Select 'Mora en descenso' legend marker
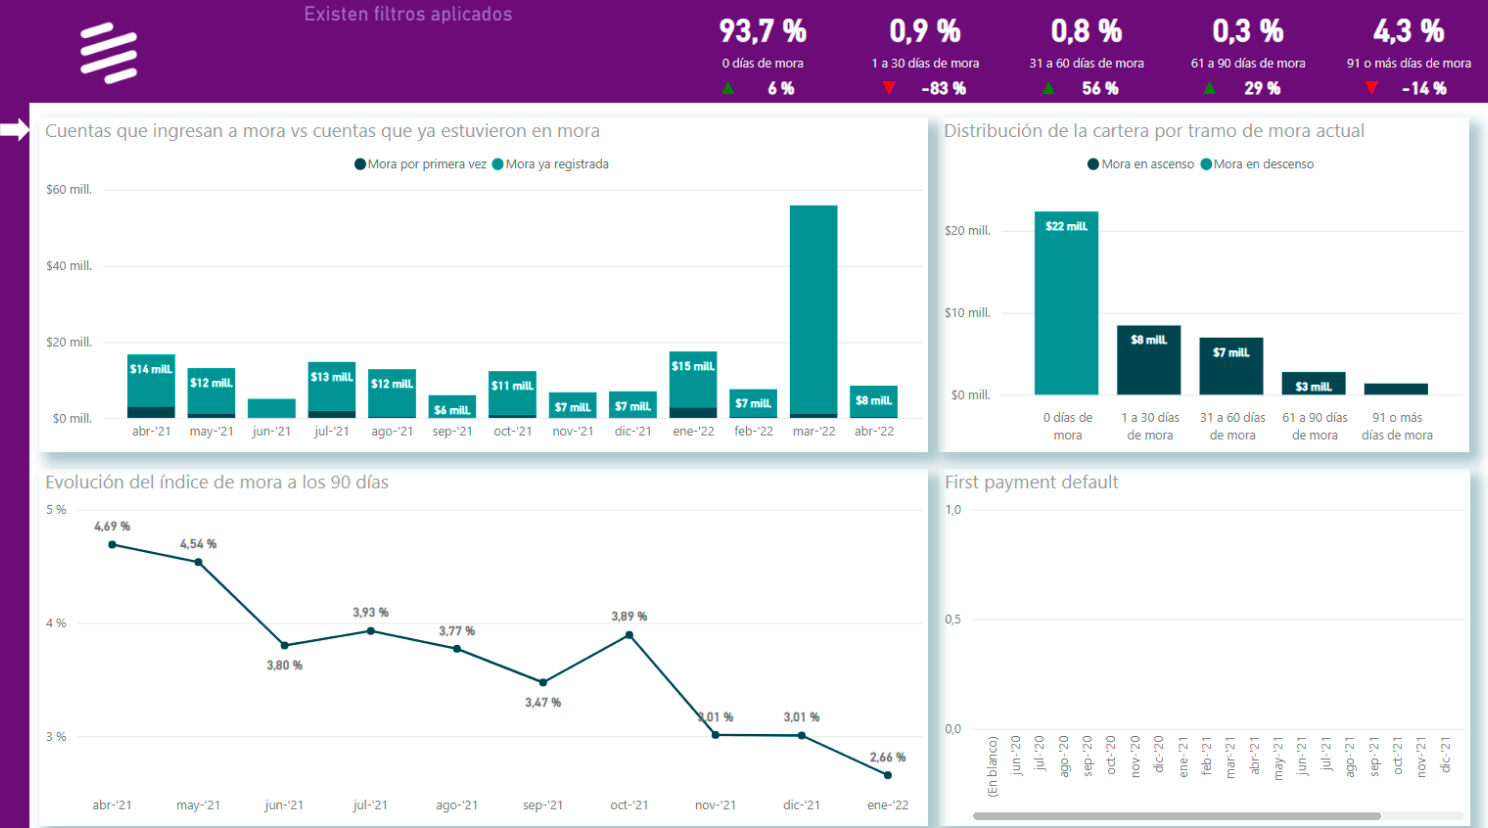Screen dimensions: 1488x828 (x=1206, y=164)
